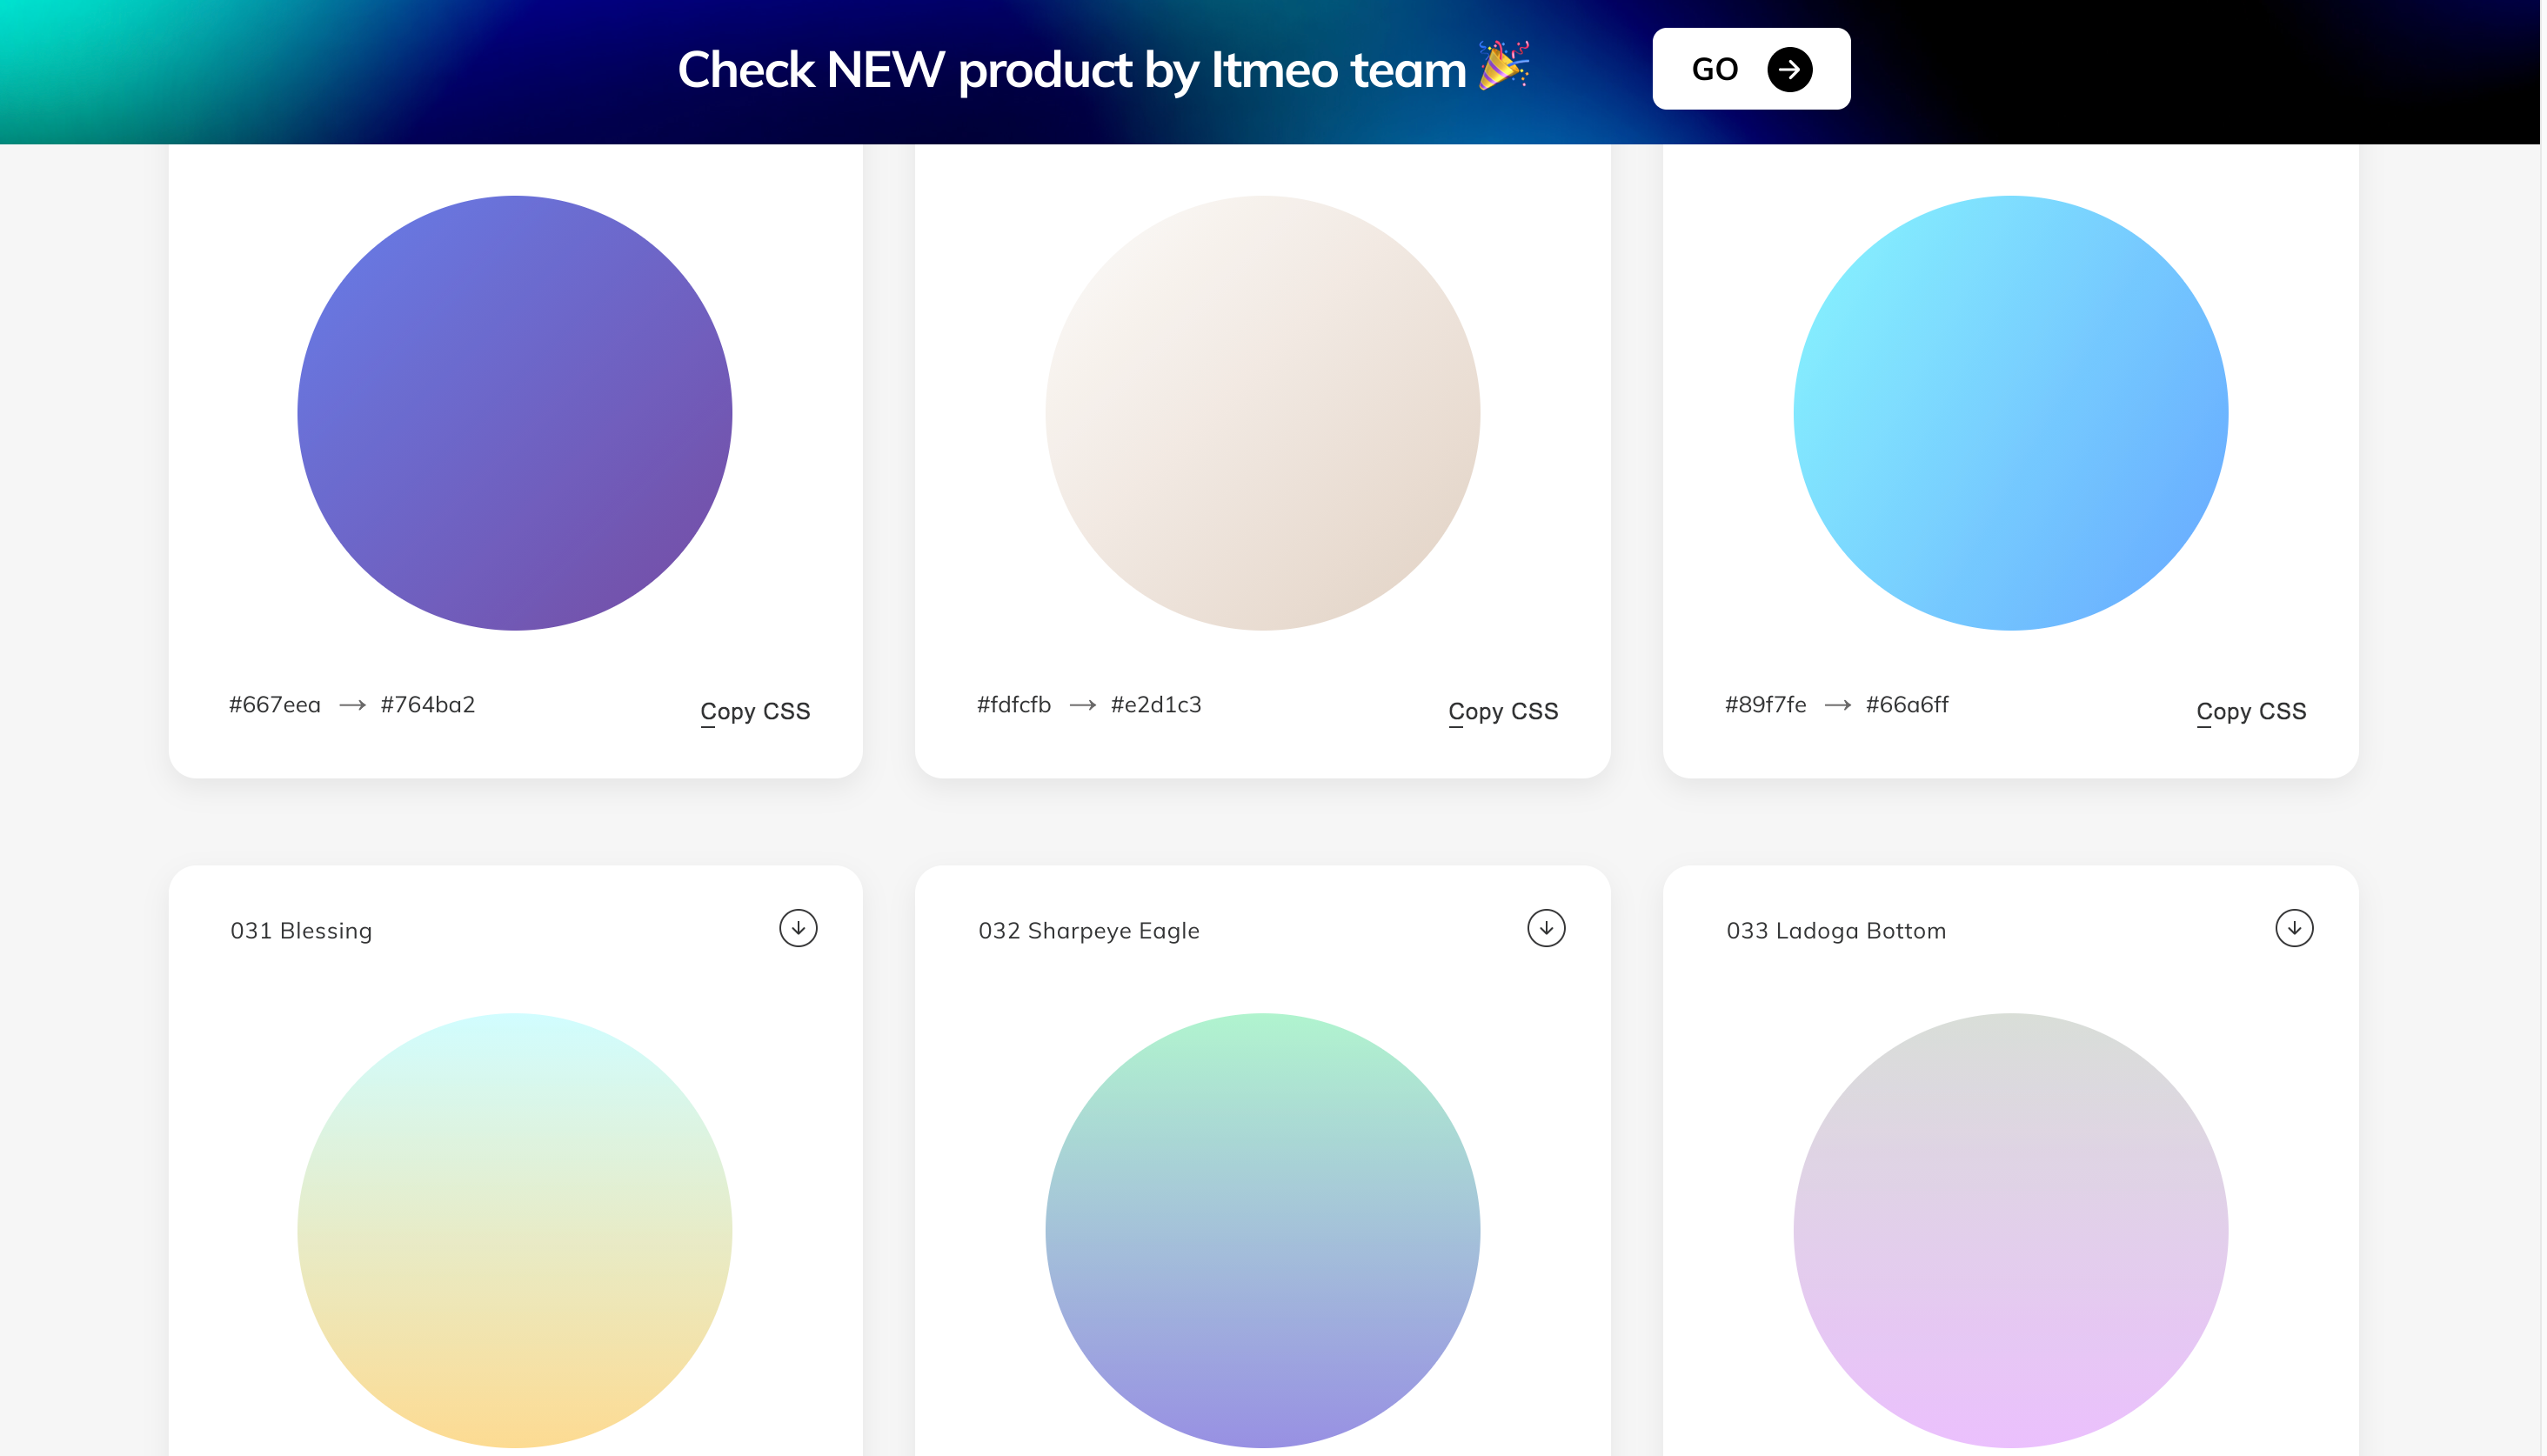The image size is (2547, 1456).
Task: Copy CSS for the #667eea gradient
Action: coord(755,711)
